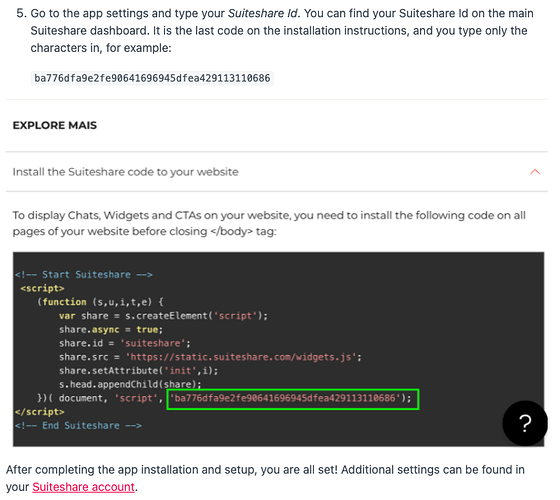The image size is (560, 500).
Task: Click the 'After completing the app installation' paragraph
Action: [x=265, y=478]
